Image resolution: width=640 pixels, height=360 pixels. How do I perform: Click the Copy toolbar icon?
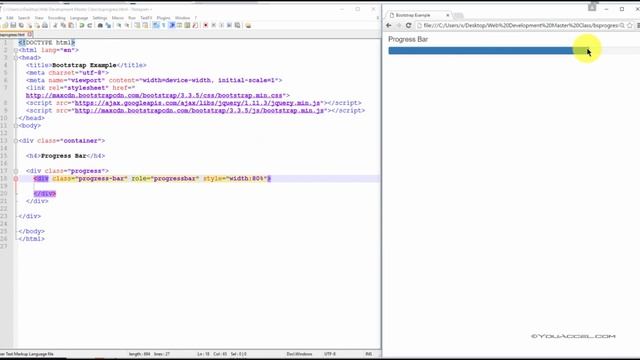point(63,25)
